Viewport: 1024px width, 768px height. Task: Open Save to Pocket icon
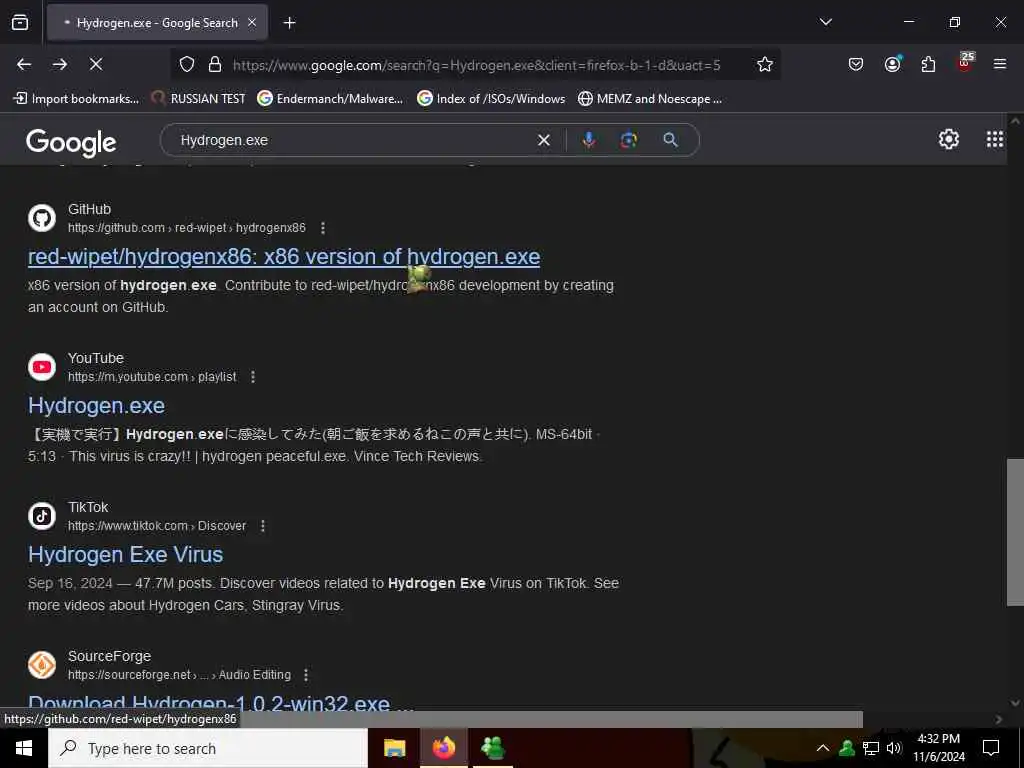856,64
